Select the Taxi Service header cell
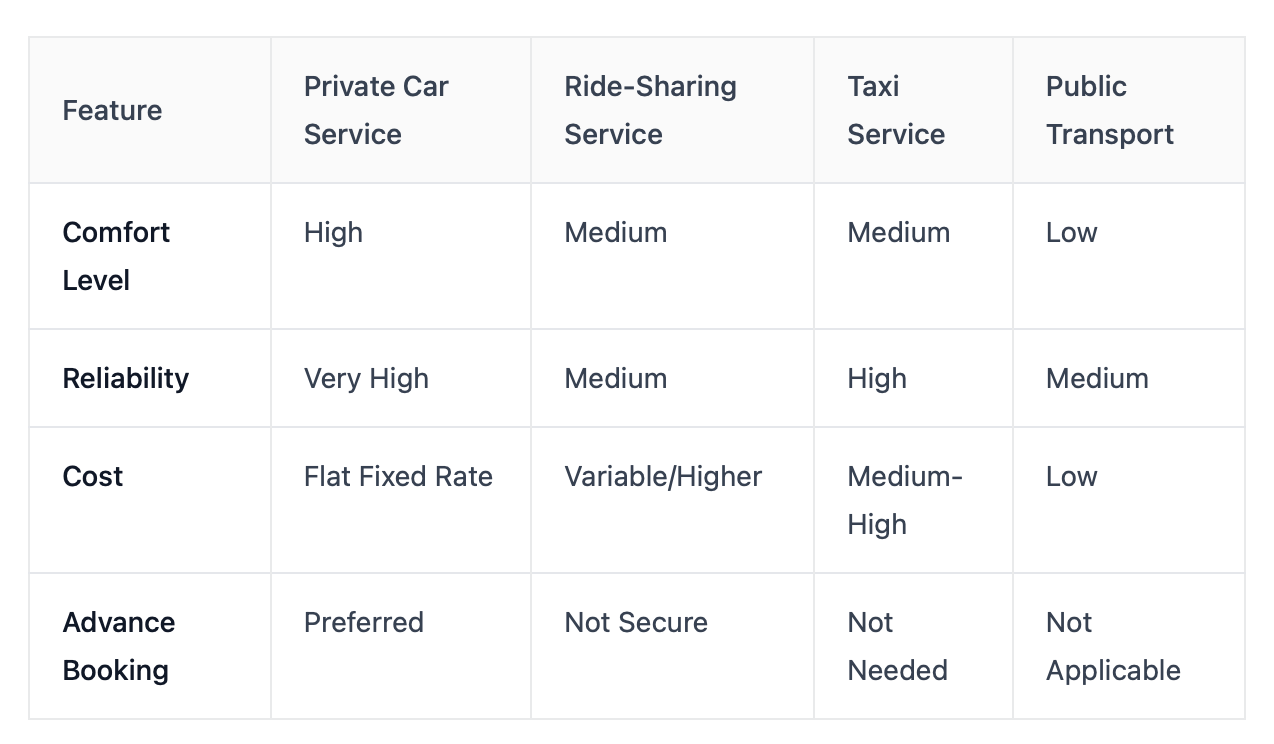The width and height of the screenshot is (1274, 744). [x=896, y=110]
